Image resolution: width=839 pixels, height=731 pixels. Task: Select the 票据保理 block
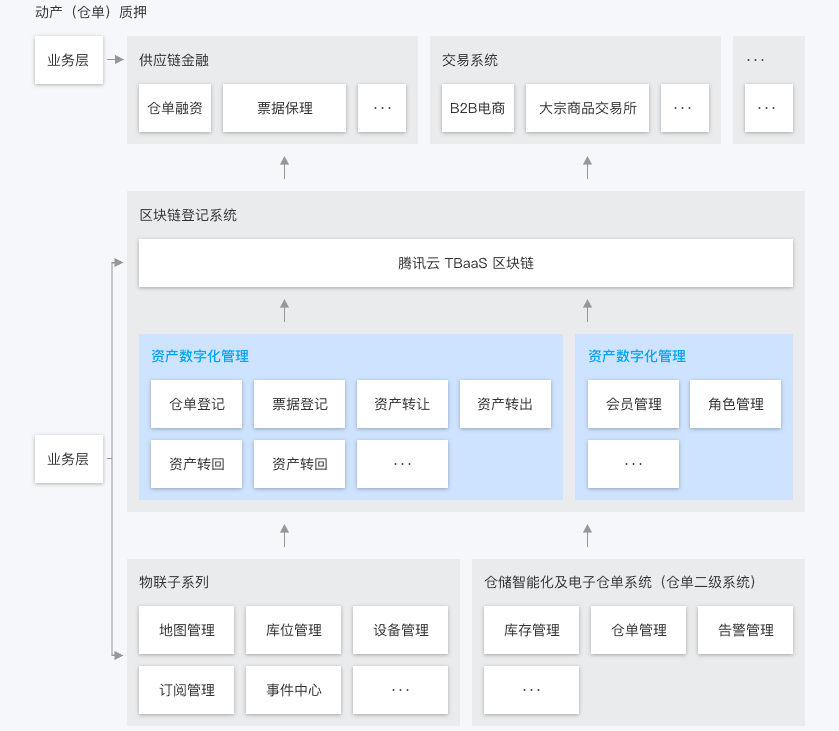pos(284,108)
